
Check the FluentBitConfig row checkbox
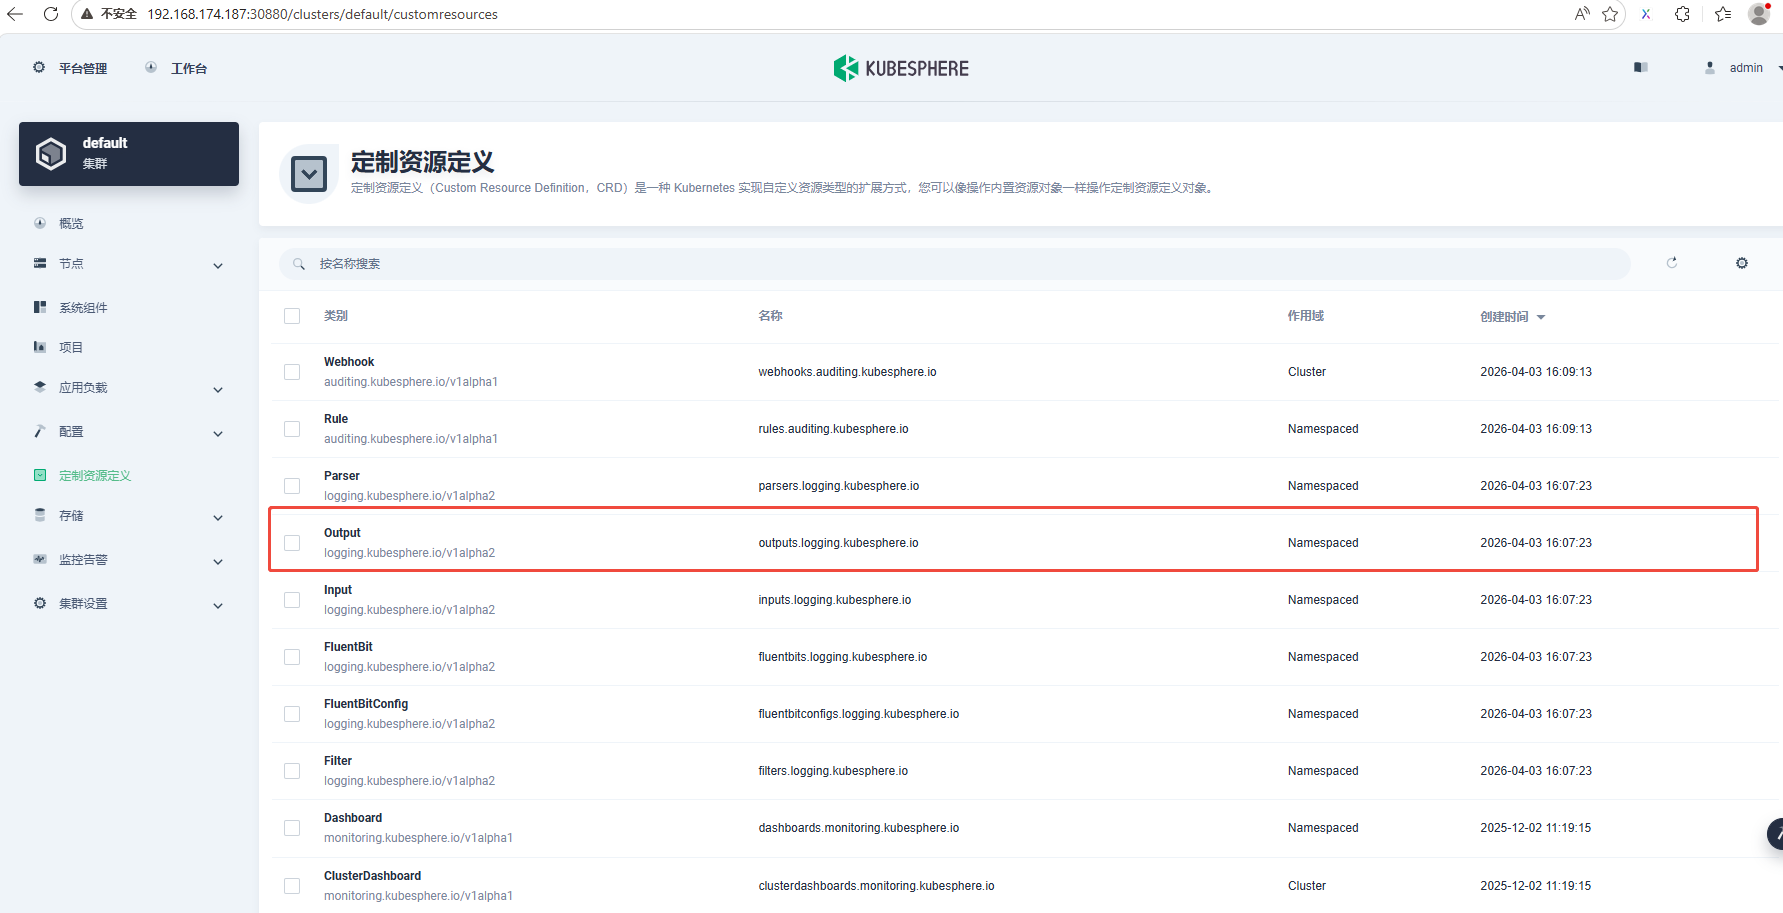[x=292, y=714]
